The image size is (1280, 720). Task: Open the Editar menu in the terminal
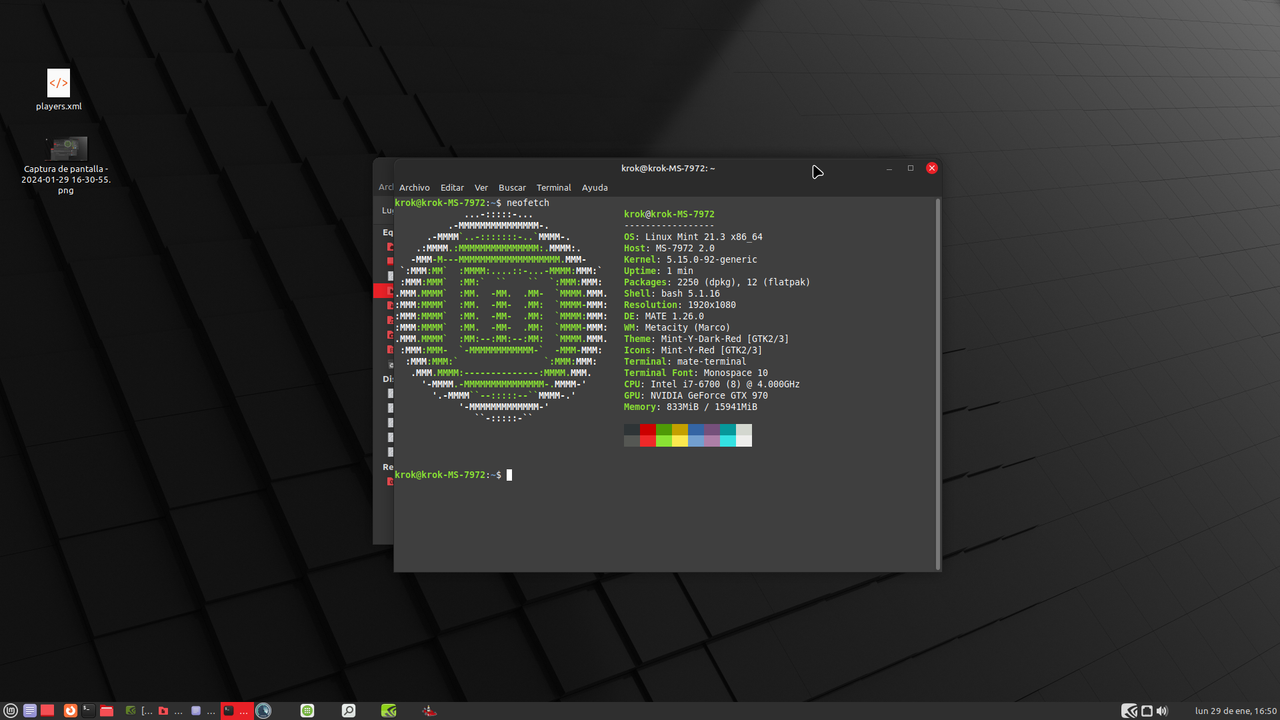pyautogui.click(x=452, y=187)
